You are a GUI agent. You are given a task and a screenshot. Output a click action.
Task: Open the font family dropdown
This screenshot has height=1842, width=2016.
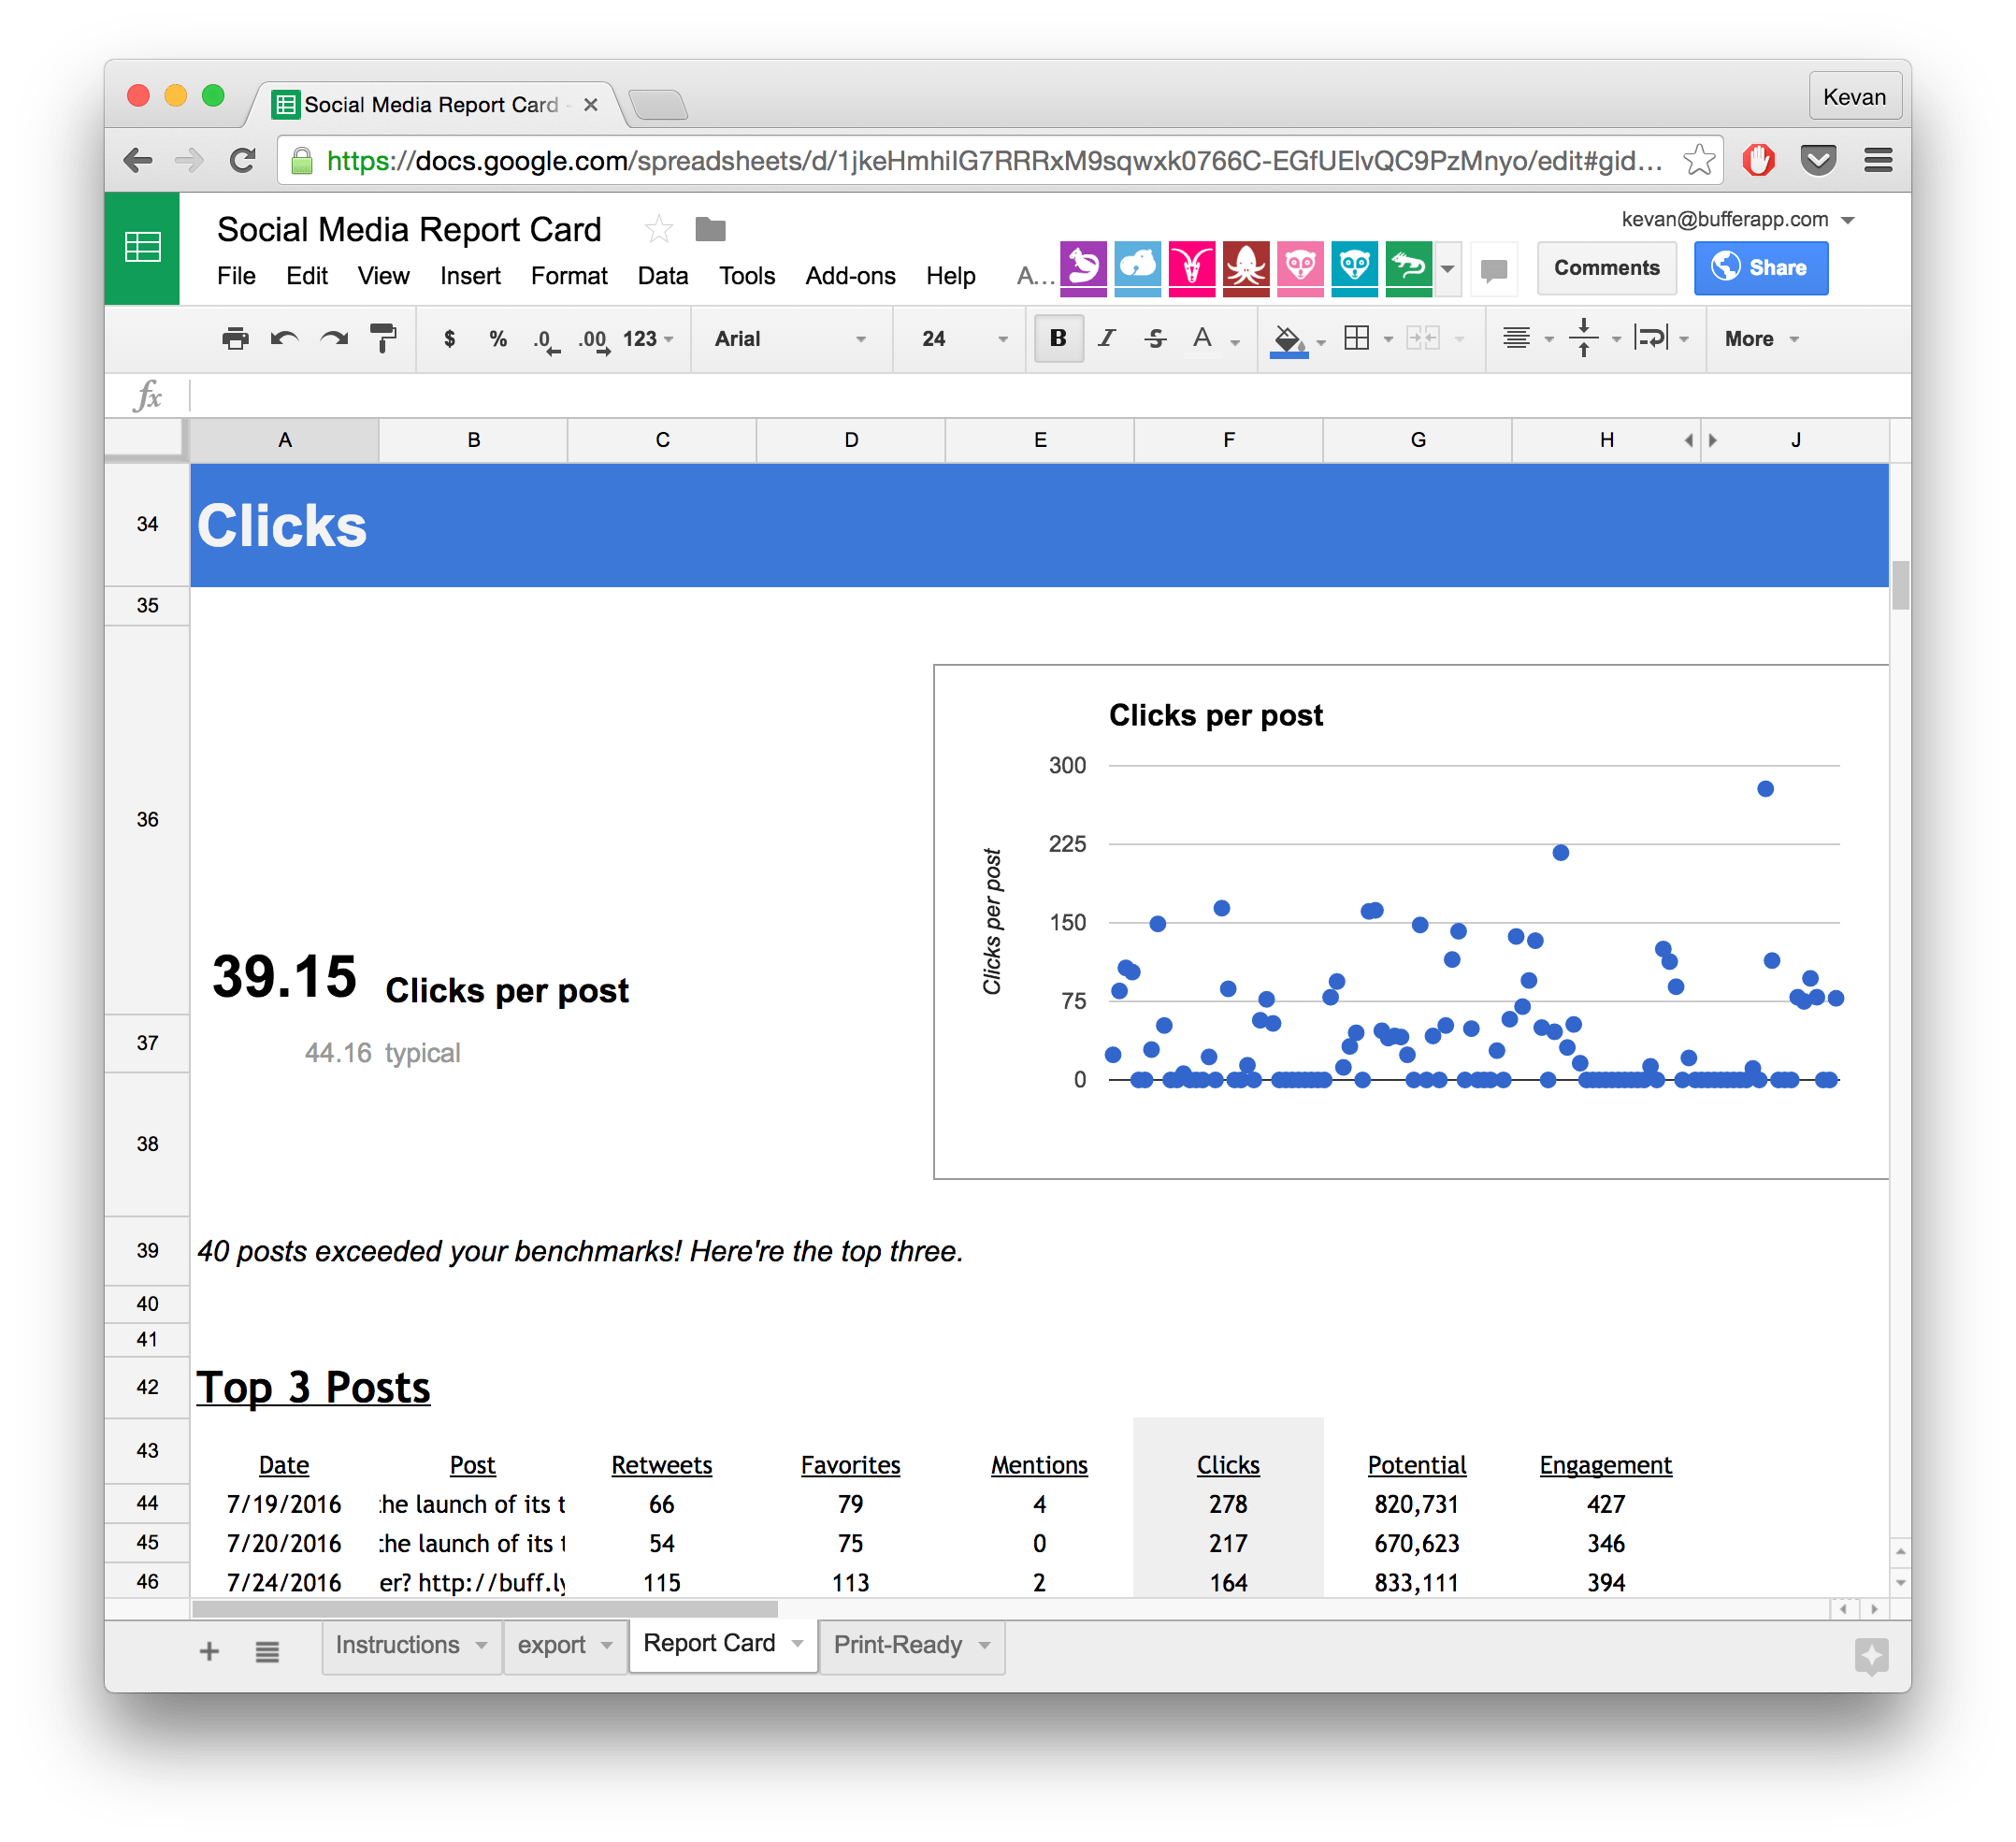click(790, 339)
